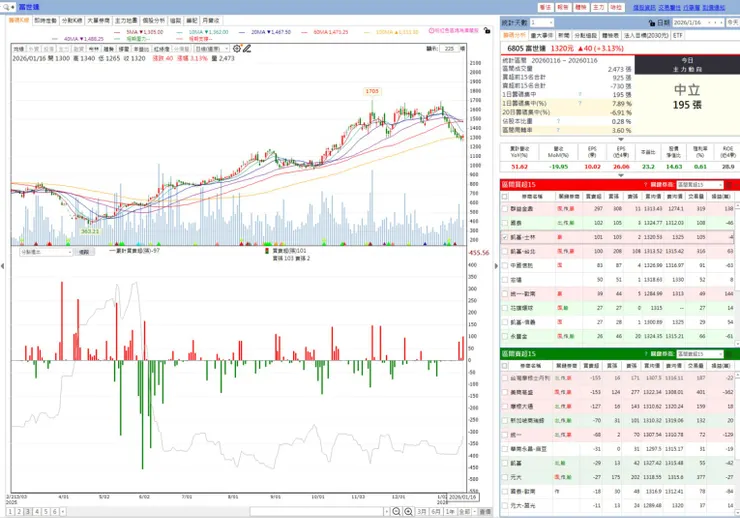Image resolution: width=740 pixels, height=518 pixels.
Task: Click help icon beside 佔股本比重
Action: [x=558, y=121]
